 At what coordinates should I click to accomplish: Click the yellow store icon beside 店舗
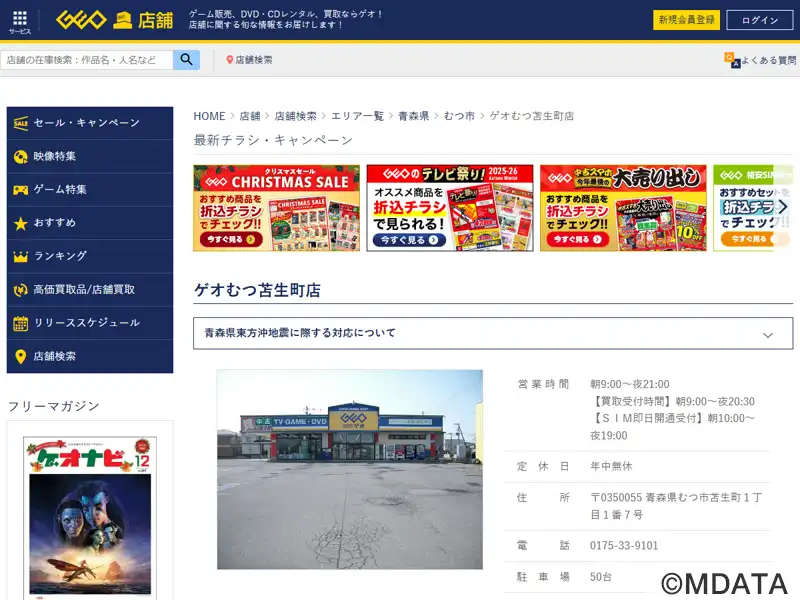click(122, 20)
